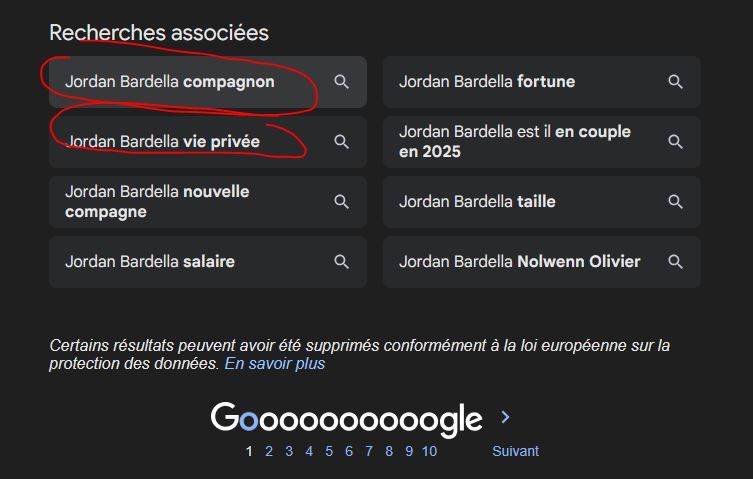This screenshot has width=753, height=479.
Task: Click magnifier icon beside 'Jordan Bardella taille'
Action: [675, 202]
